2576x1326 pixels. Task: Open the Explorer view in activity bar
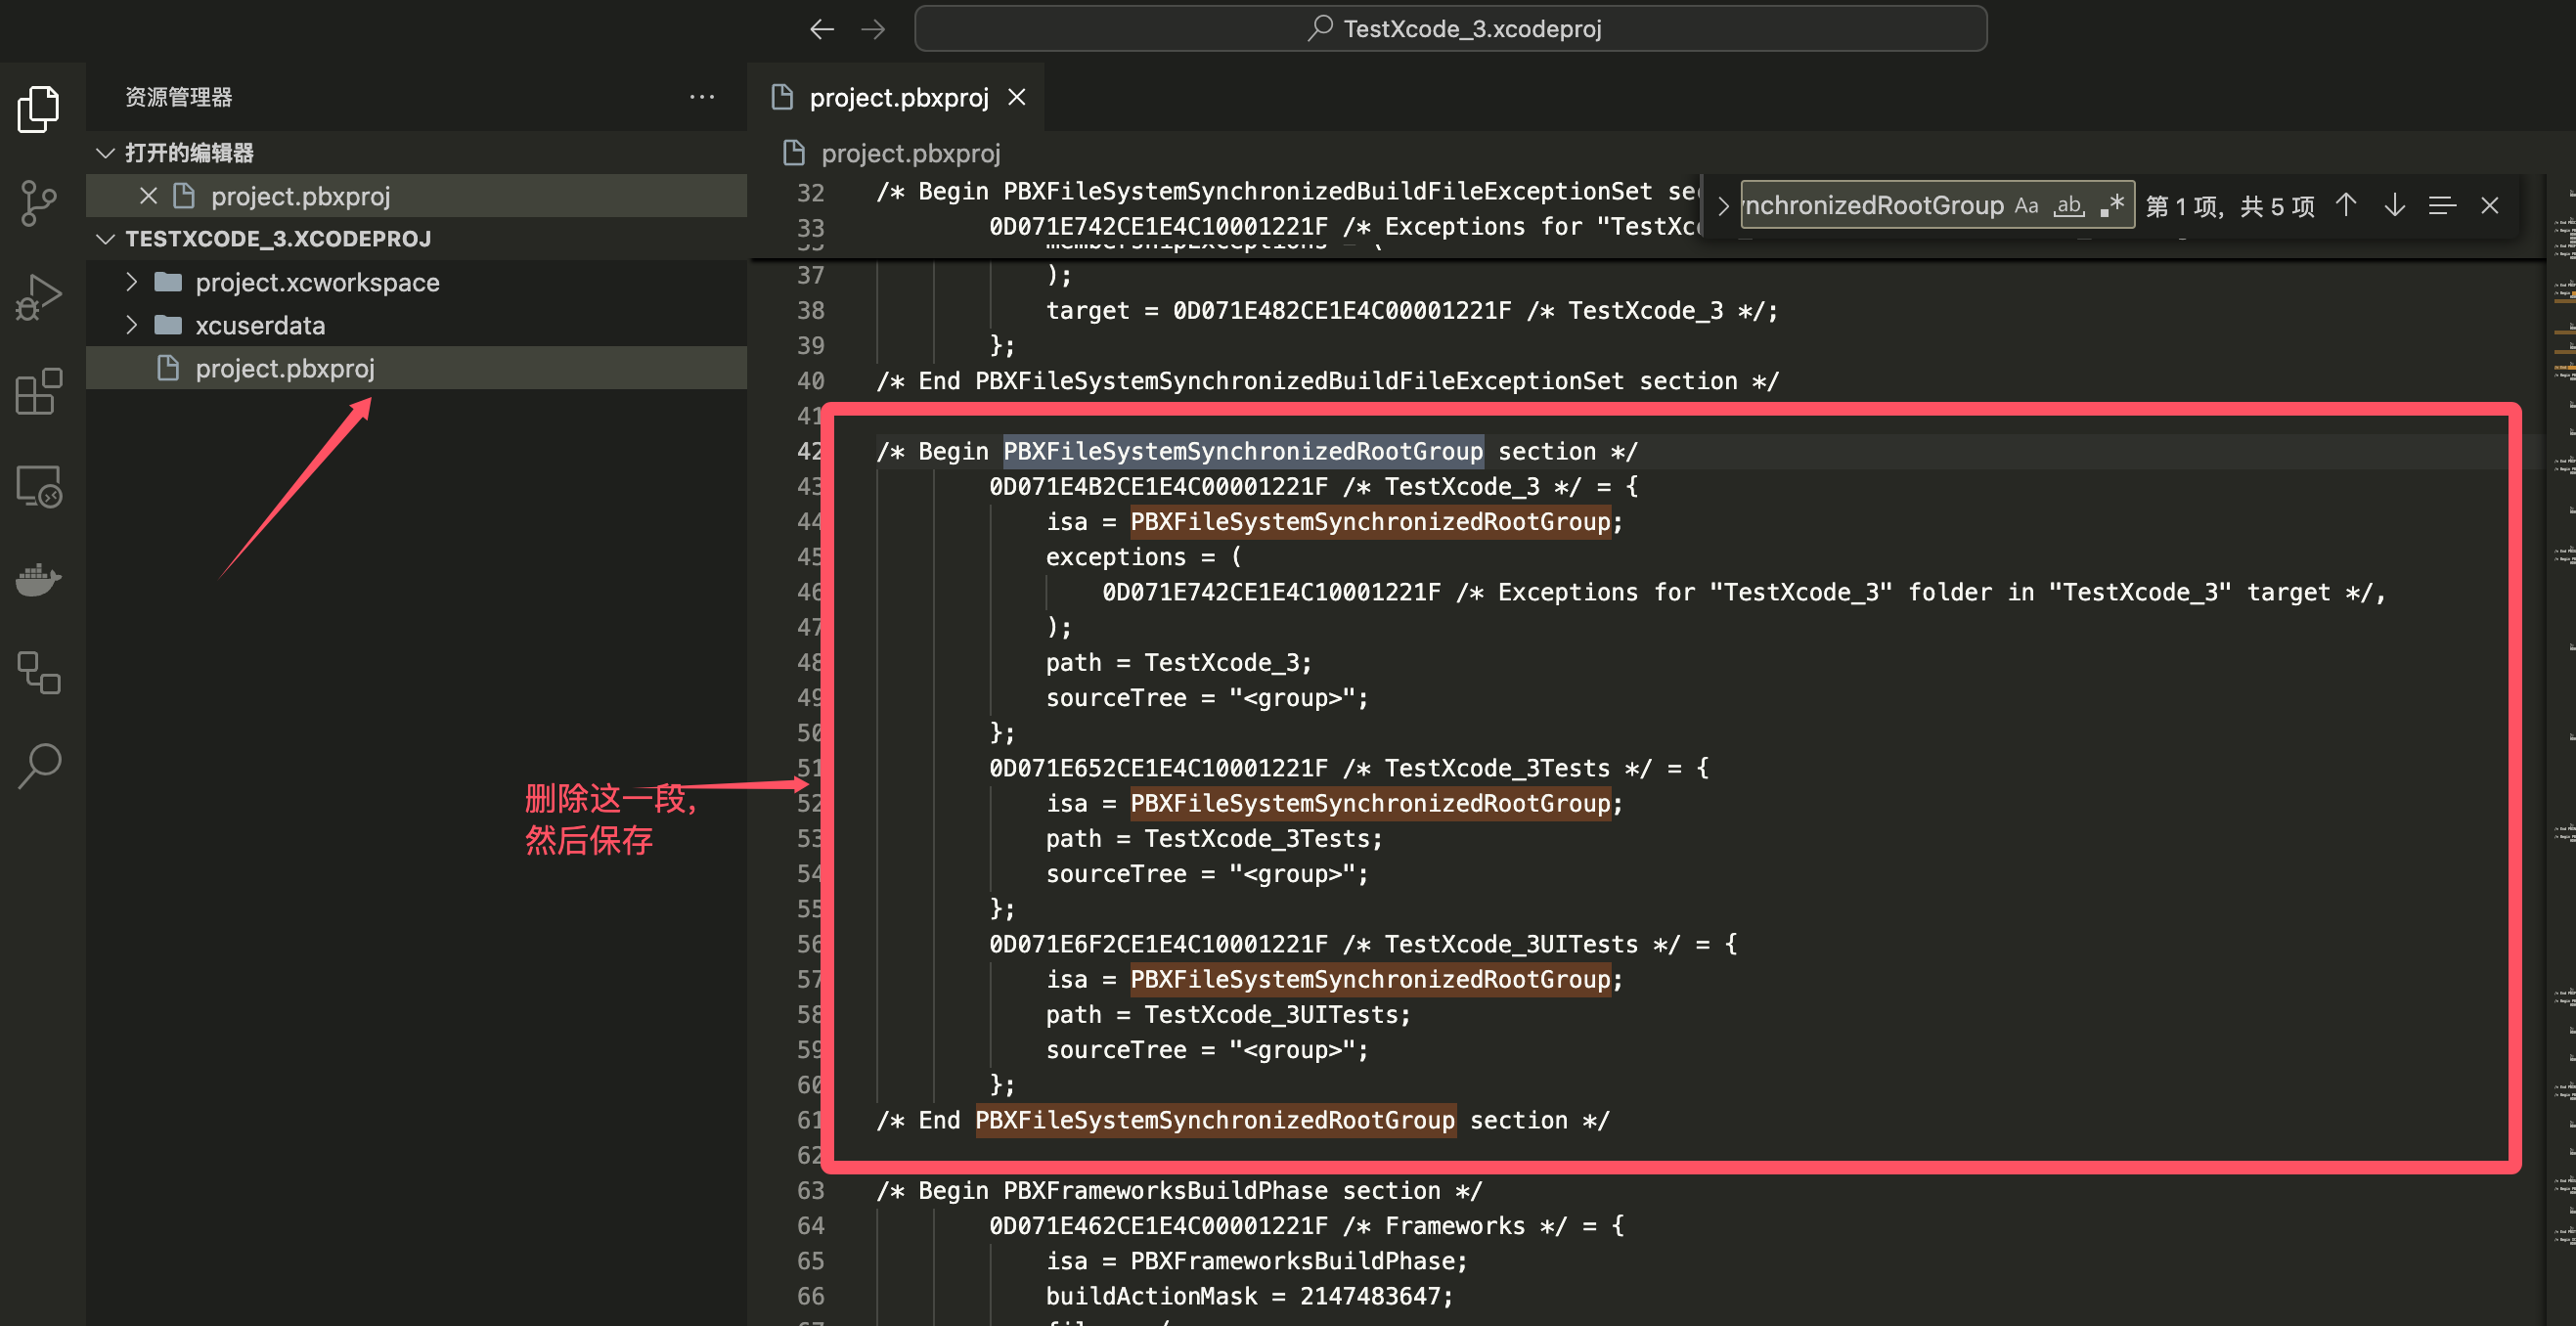coord(39,109)
